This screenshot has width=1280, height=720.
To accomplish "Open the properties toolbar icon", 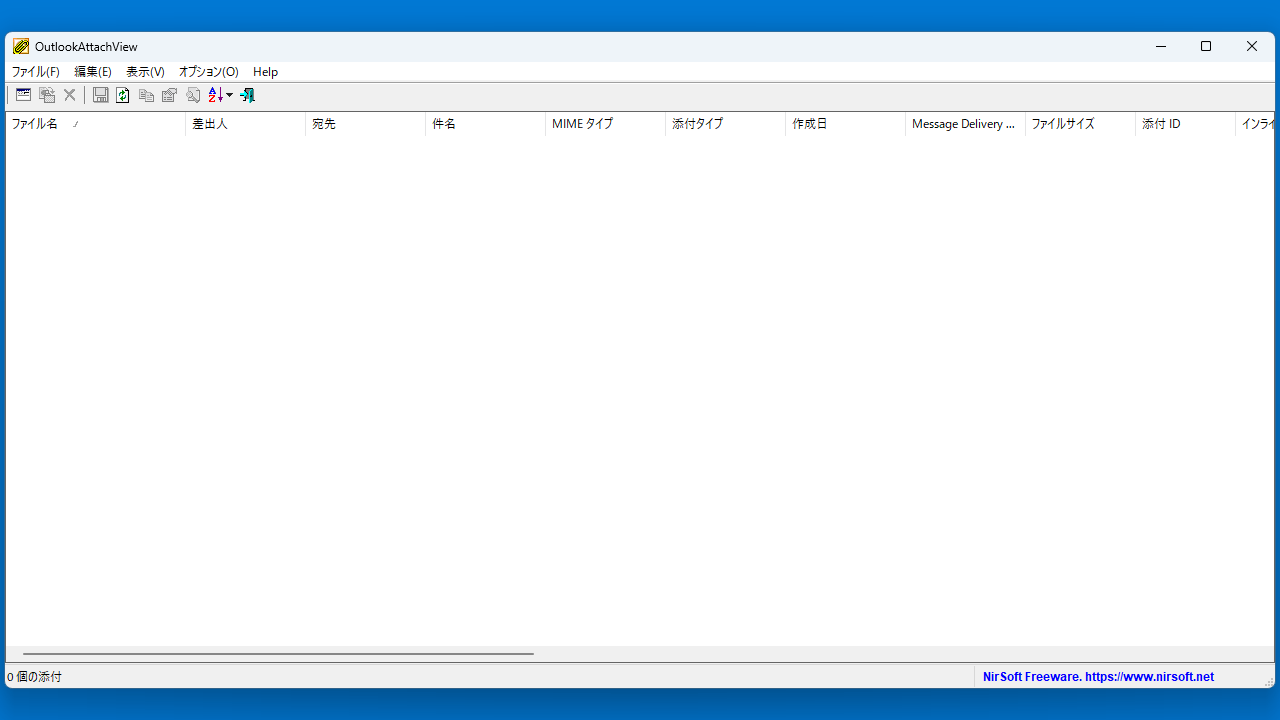I will (169, 95).
